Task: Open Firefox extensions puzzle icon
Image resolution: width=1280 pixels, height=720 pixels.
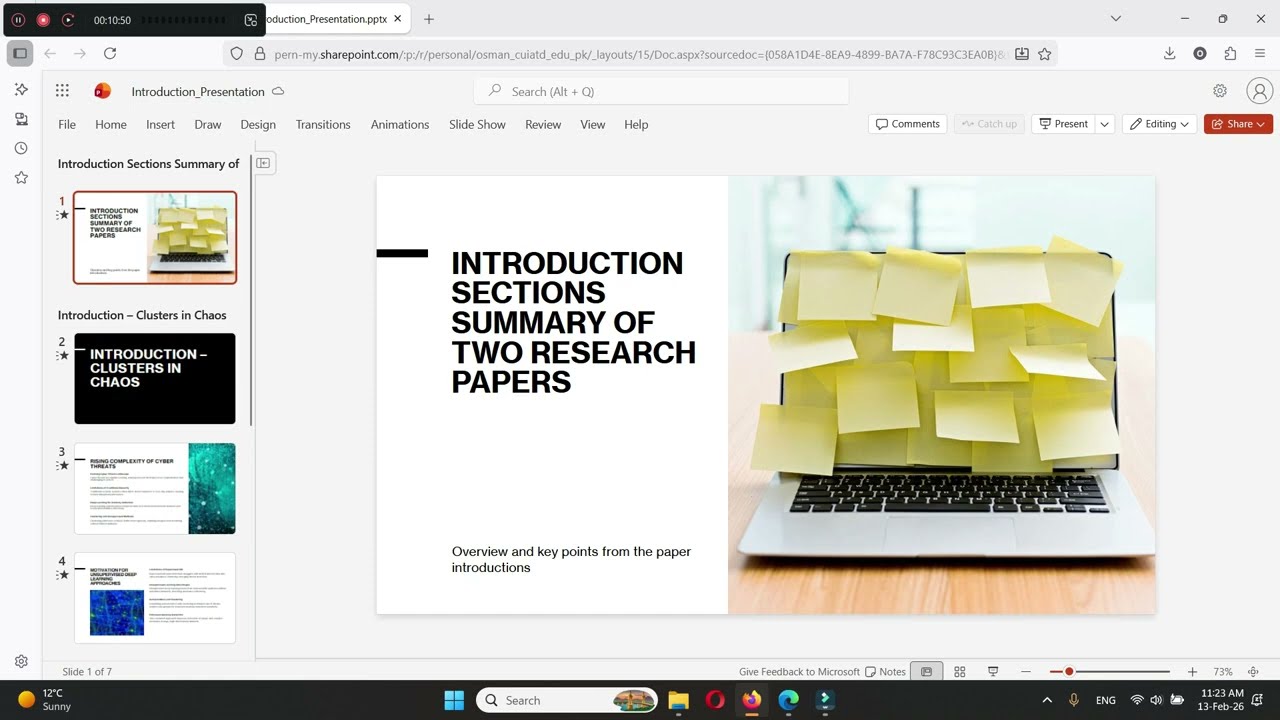Action: pos(1230,54)
